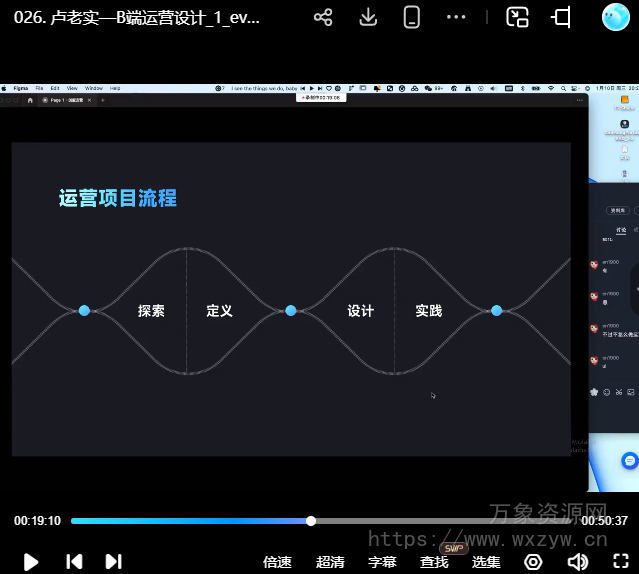Download the video using the download icon
Screen dimensions: 639x574
[x=368, y=17]
